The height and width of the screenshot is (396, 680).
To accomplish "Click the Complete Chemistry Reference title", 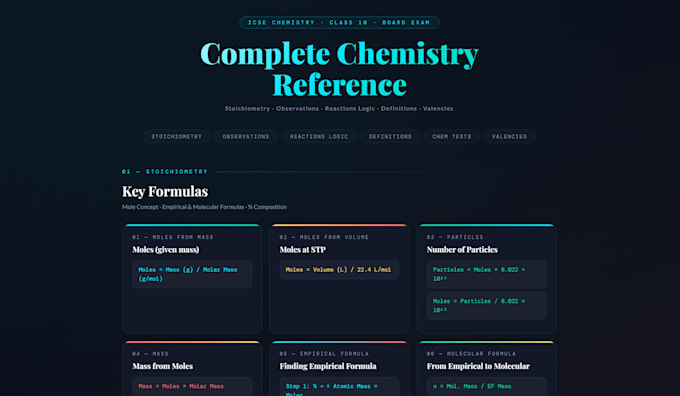I will tap(339, 69).
